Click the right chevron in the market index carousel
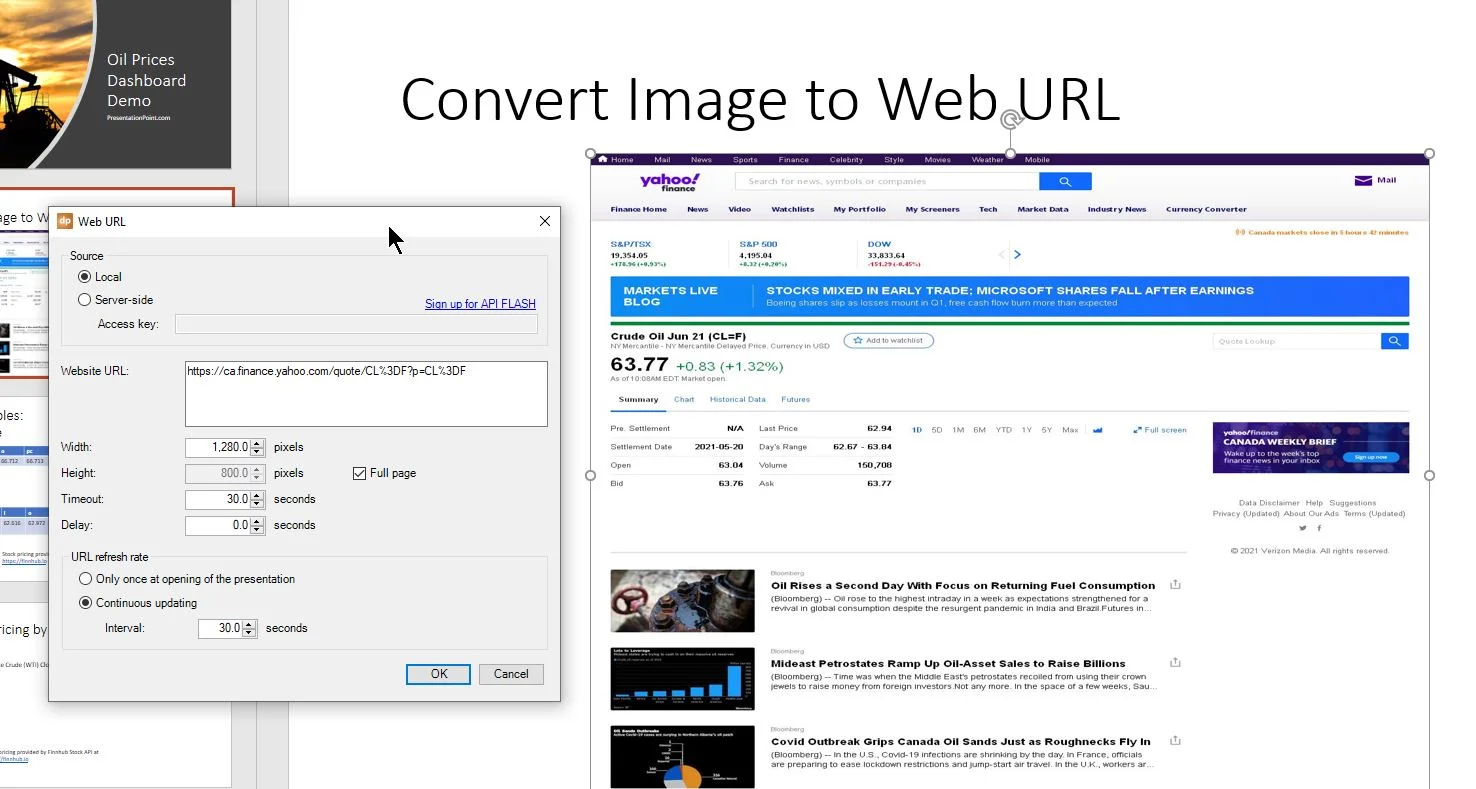This screenshot has width=1476, height=789. point(1017,255)
